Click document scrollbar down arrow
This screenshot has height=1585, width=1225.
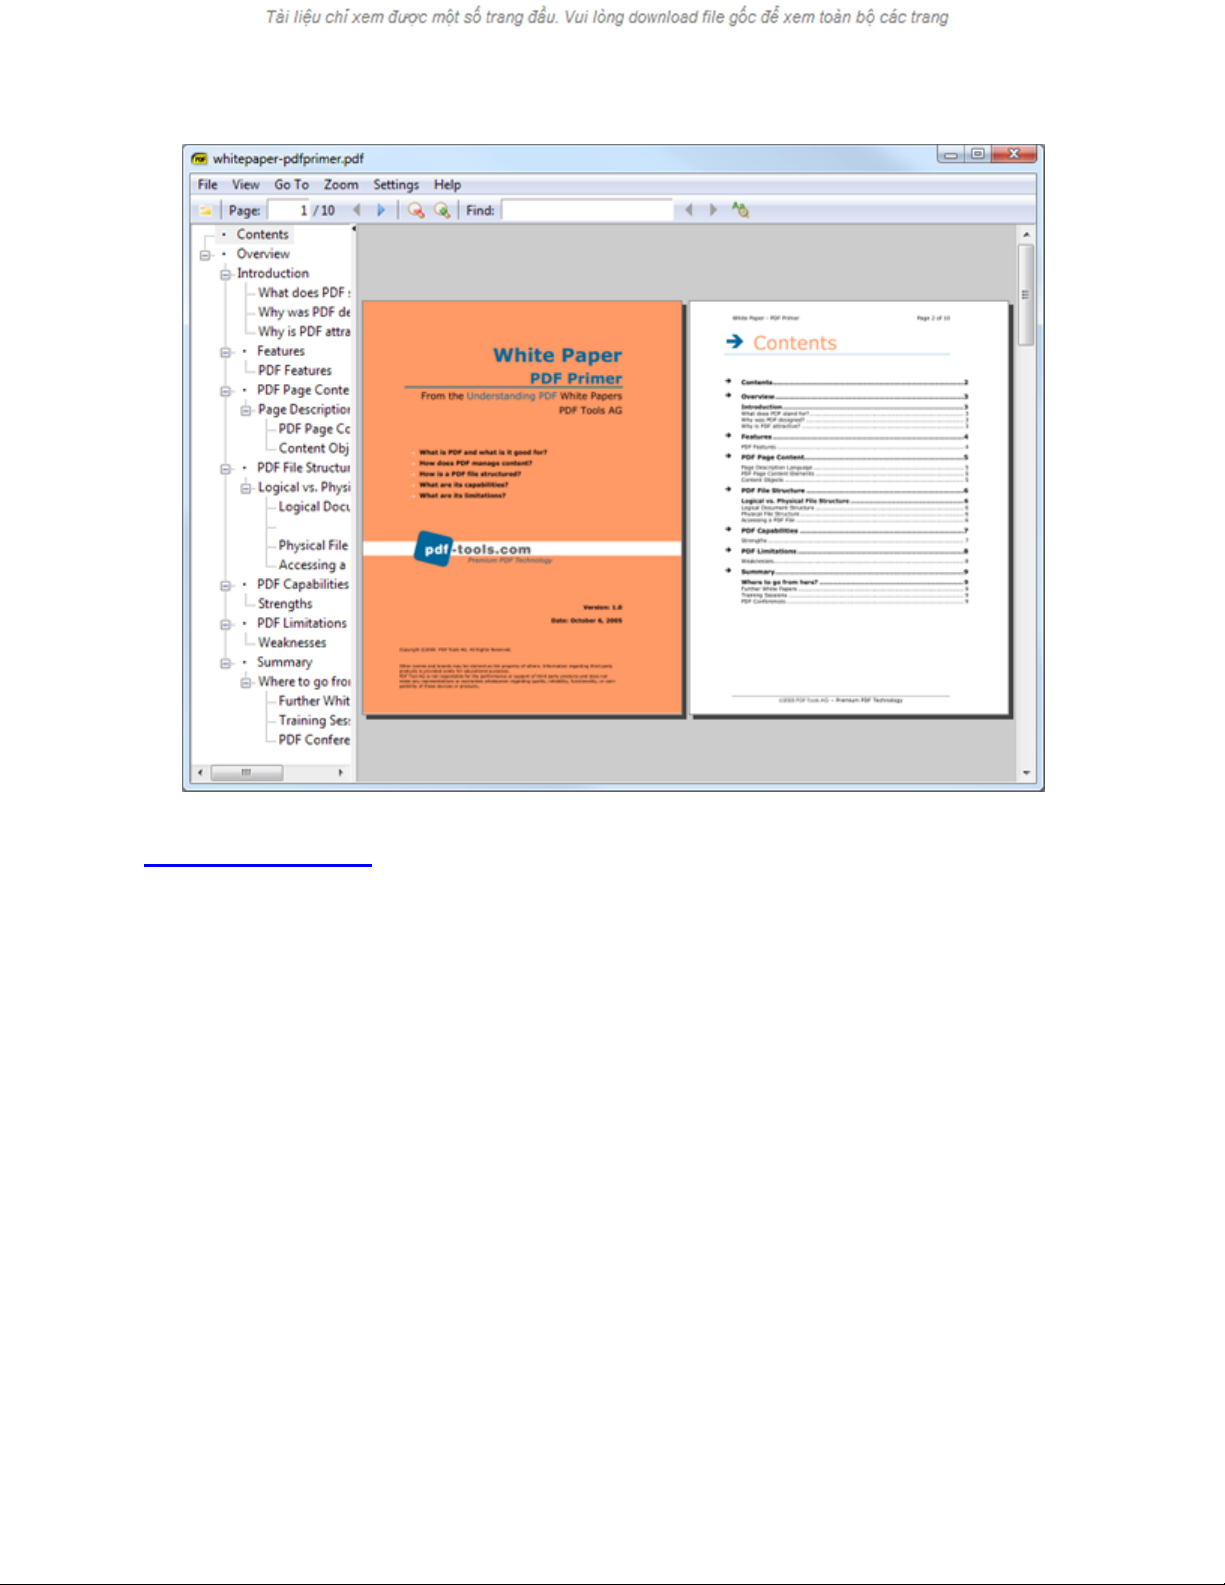[x=1026, y=773]
